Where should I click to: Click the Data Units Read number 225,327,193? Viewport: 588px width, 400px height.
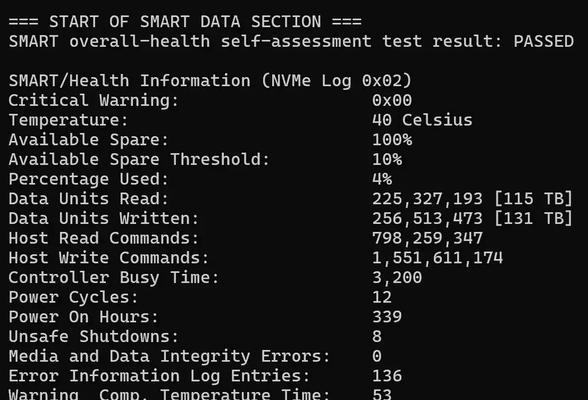[x=427, y=199]
